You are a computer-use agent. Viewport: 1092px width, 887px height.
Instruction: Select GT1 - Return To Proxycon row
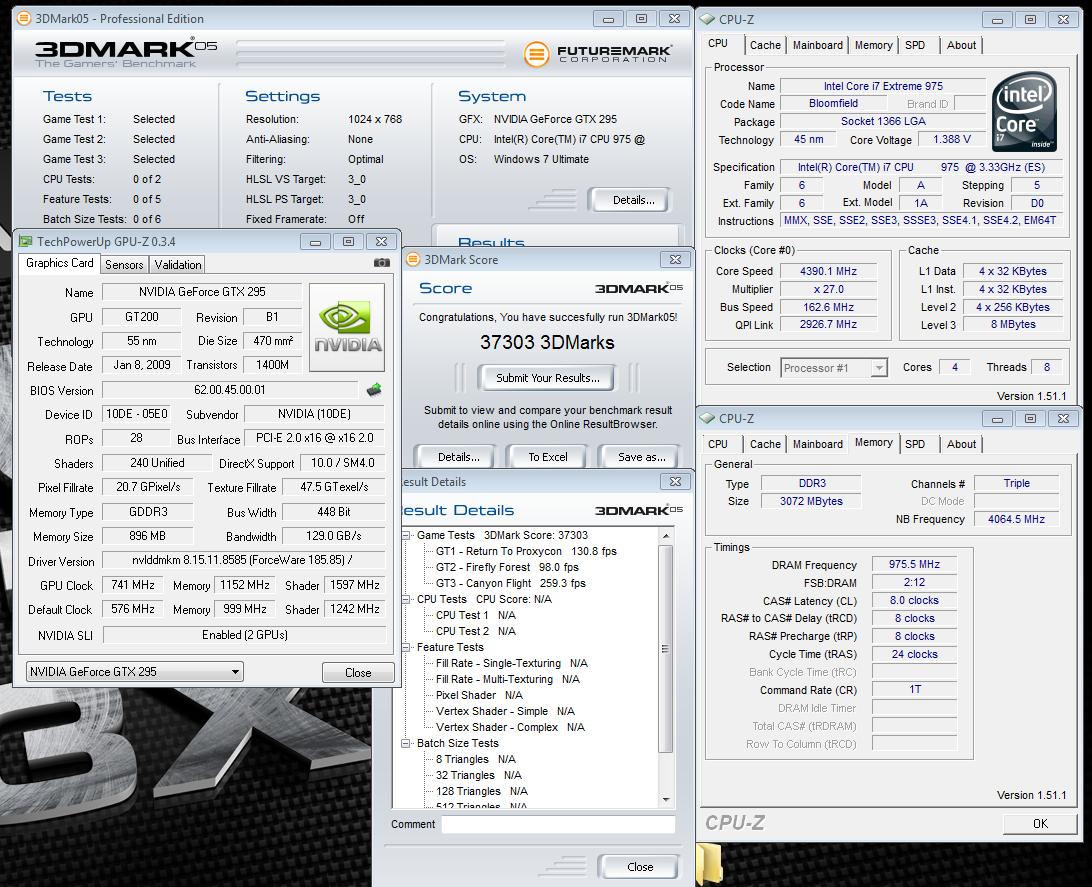click(526, 551)
